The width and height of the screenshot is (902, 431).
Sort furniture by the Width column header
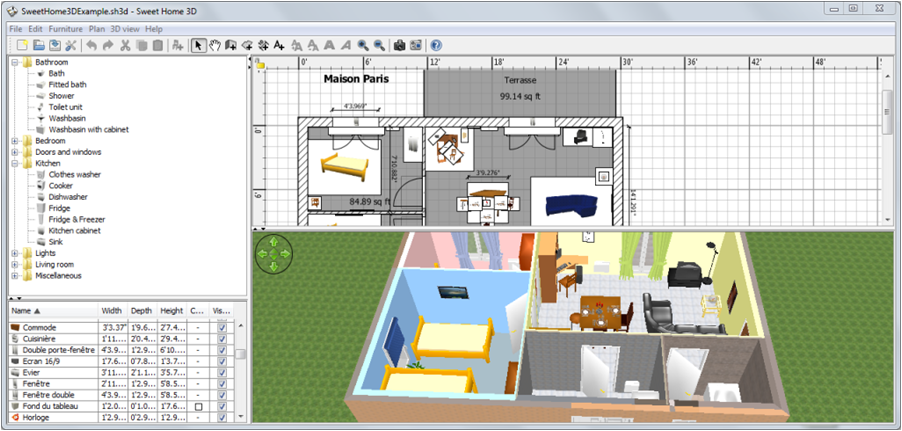112,310
